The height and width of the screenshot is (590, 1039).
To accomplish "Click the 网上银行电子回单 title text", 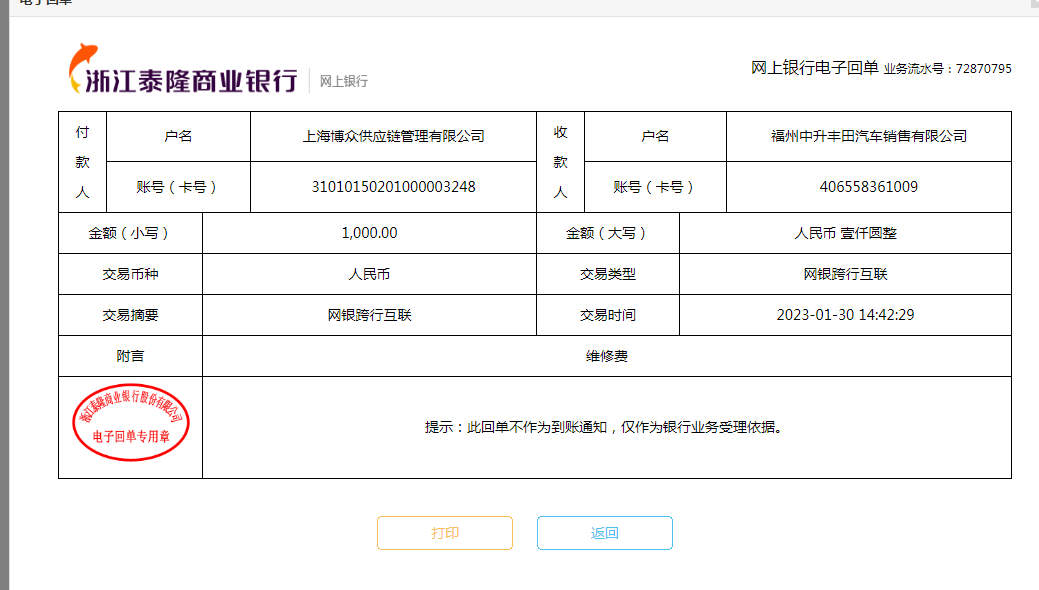I will click(814, 68).
